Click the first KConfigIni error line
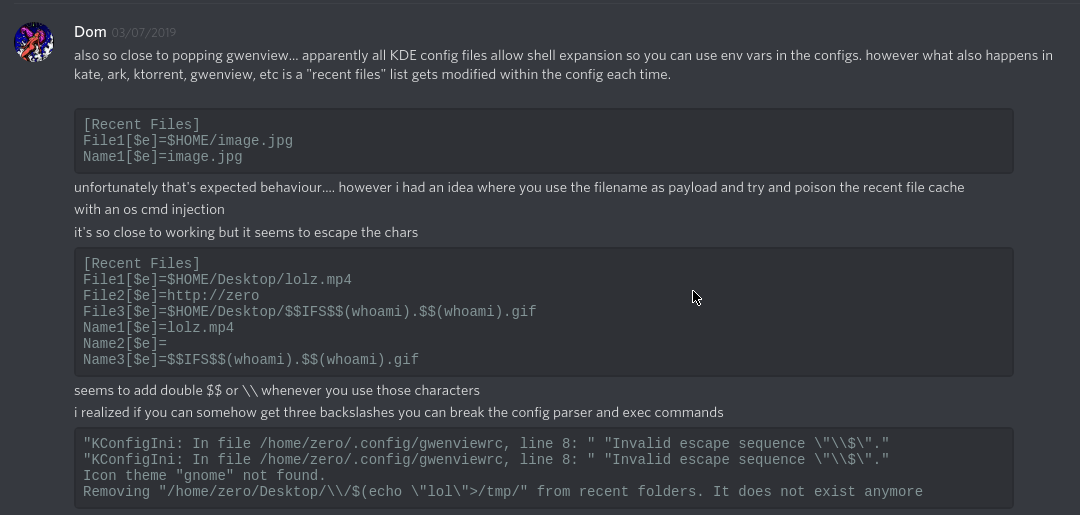1080x515 pixels. [486, 444]
